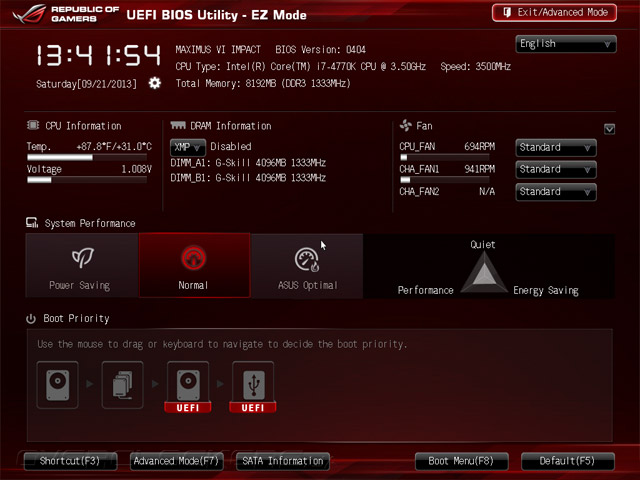
Task: Choose Power Saving performance mode
Action: [x=82, y=265]
